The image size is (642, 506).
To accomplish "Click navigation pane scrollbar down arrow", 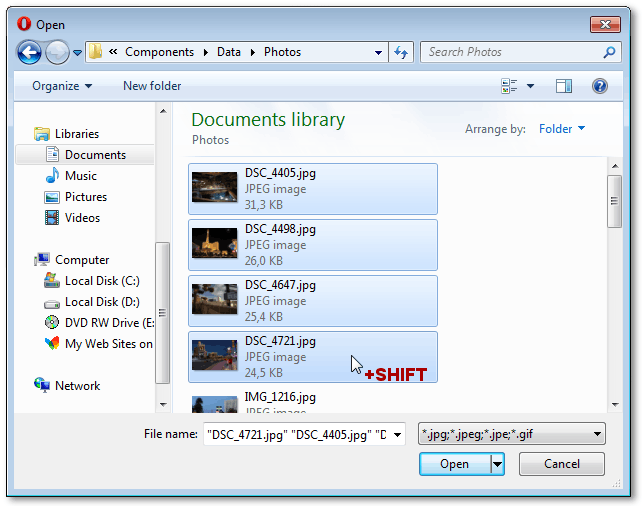I will [163, 404].
